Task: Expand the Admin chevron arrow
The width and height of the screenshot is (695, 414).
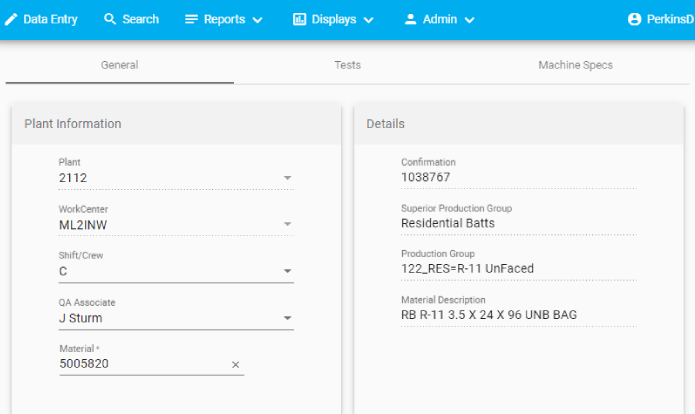Action: 469,20
